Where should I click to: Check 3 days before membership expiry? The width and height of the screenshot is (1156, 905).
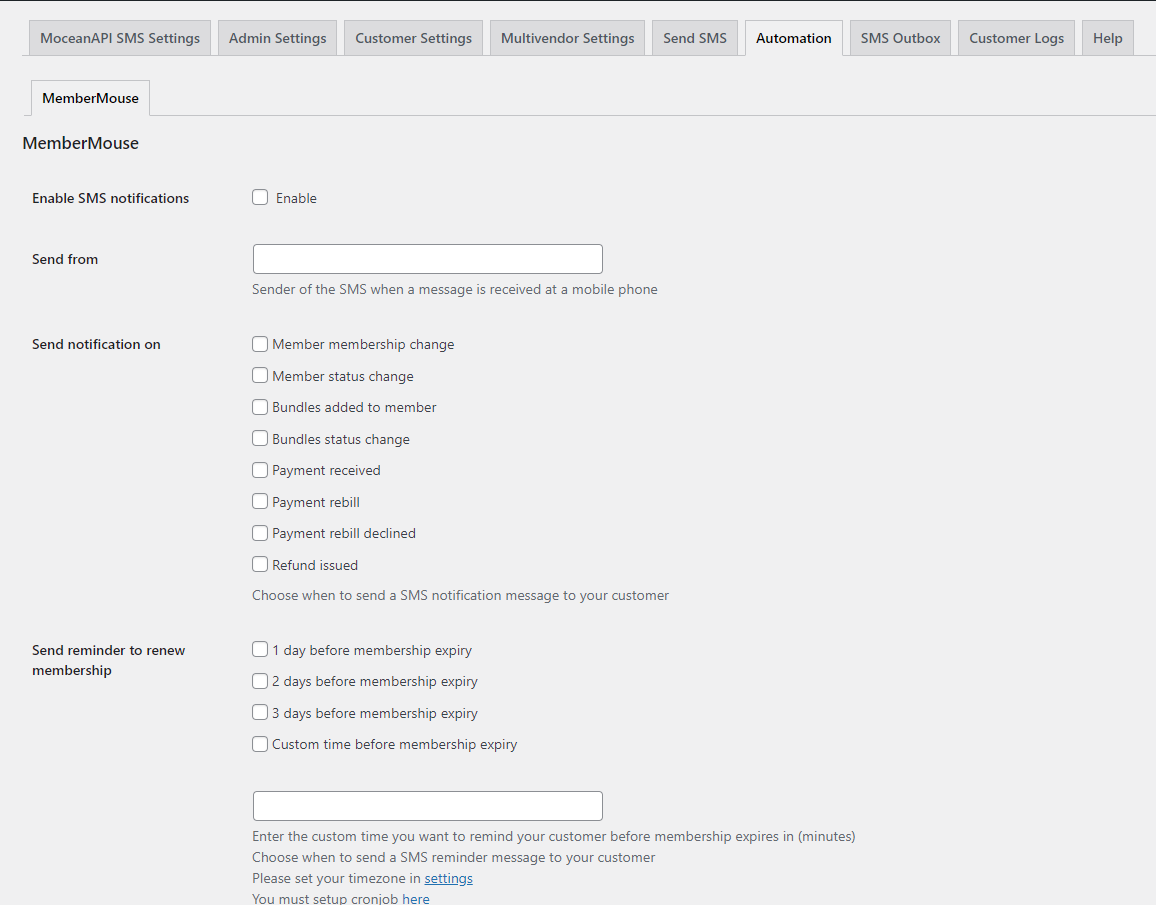tap(260, 713)
